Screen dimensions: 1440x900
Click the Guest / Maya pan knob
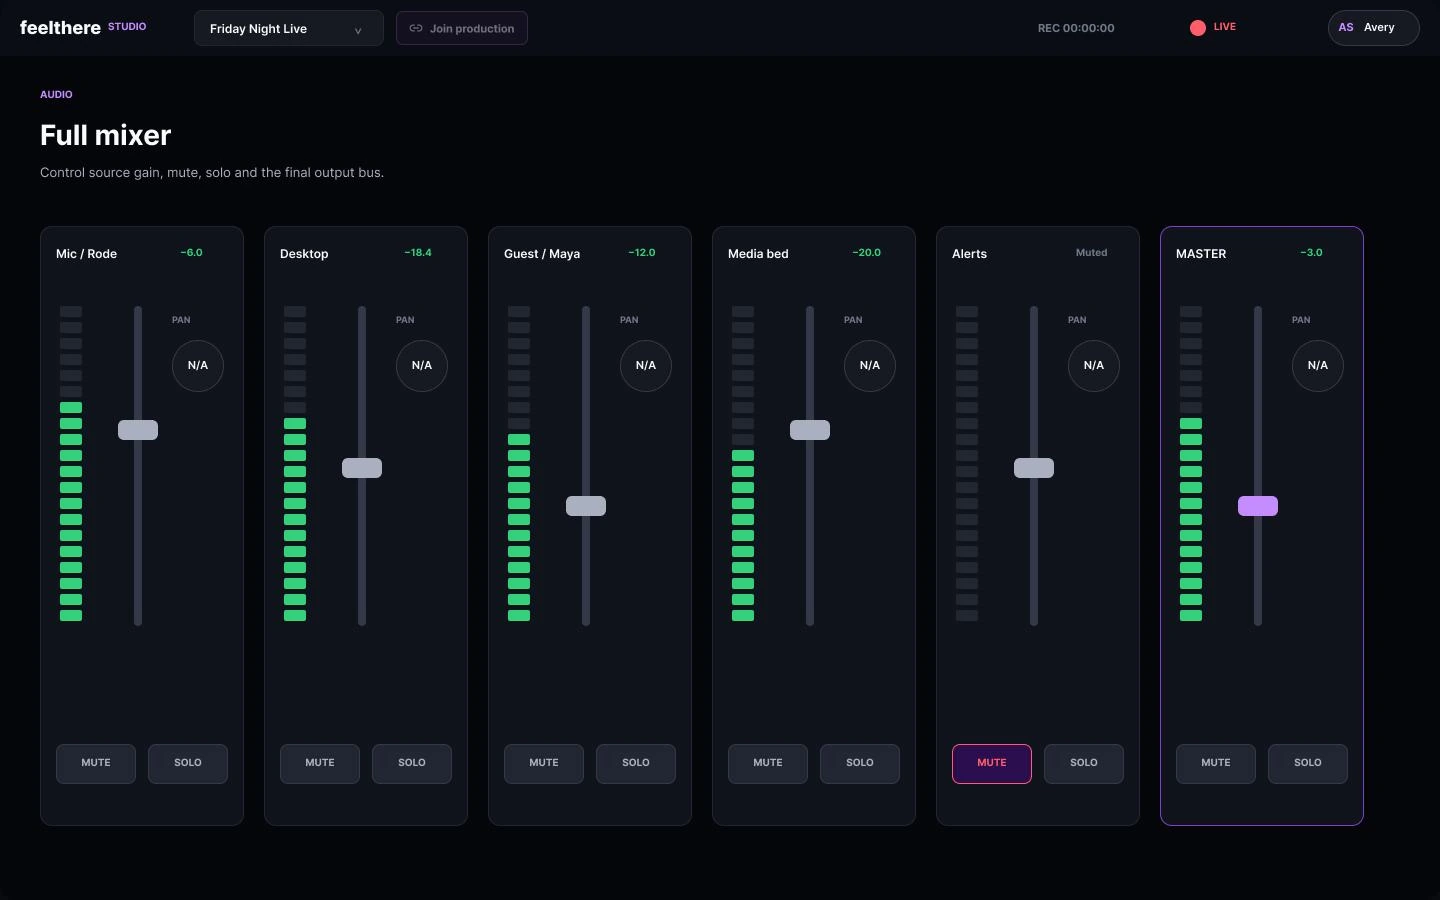coord(646,366)
